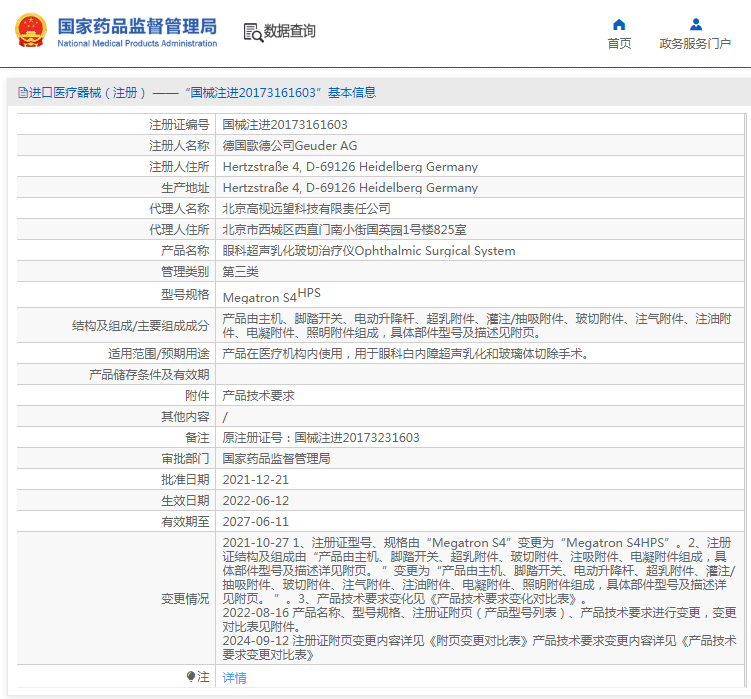Open the 数据查询 search icon
The height and width of the screenshot is (699, 751).
(x=253, y=33)
